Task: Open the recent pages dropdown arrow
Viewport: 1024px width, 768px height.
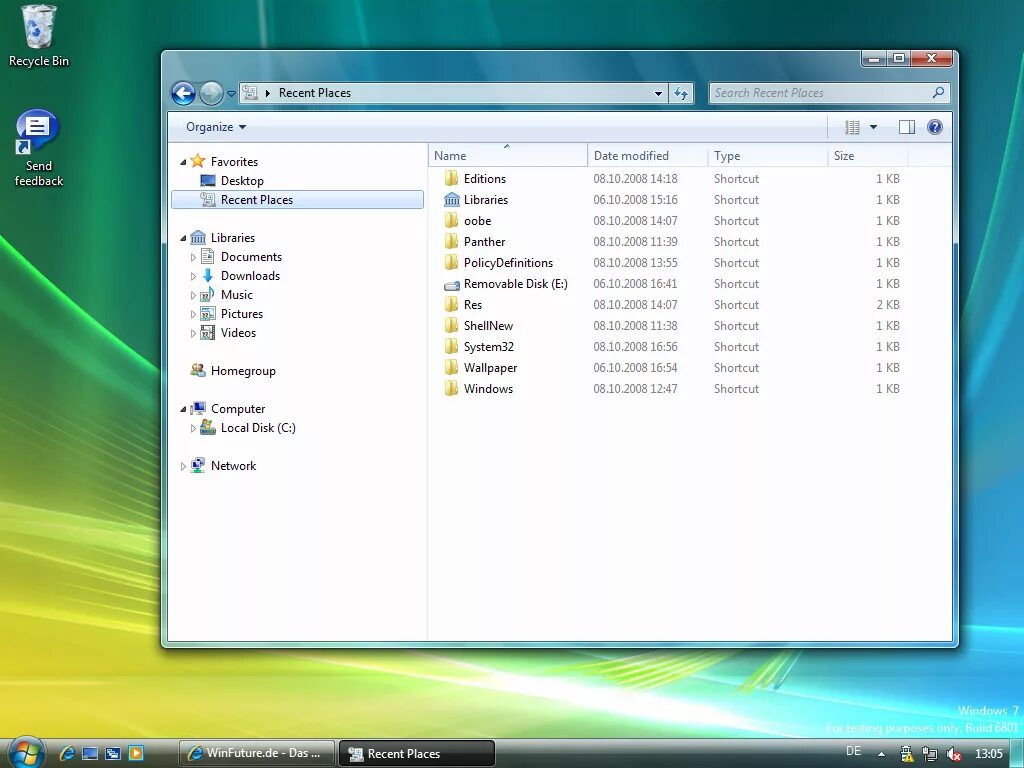Action: [x=231, y=94]
